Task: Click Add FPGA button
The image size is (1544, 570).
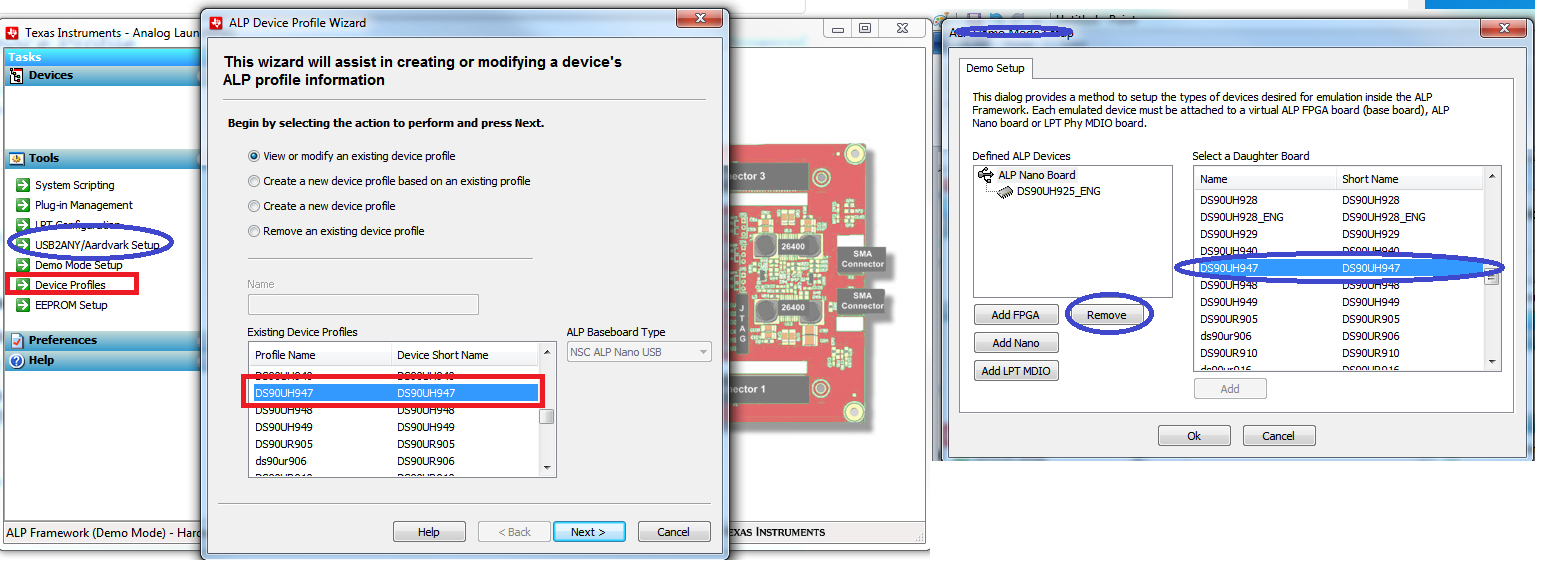Action: (1015, 315)
